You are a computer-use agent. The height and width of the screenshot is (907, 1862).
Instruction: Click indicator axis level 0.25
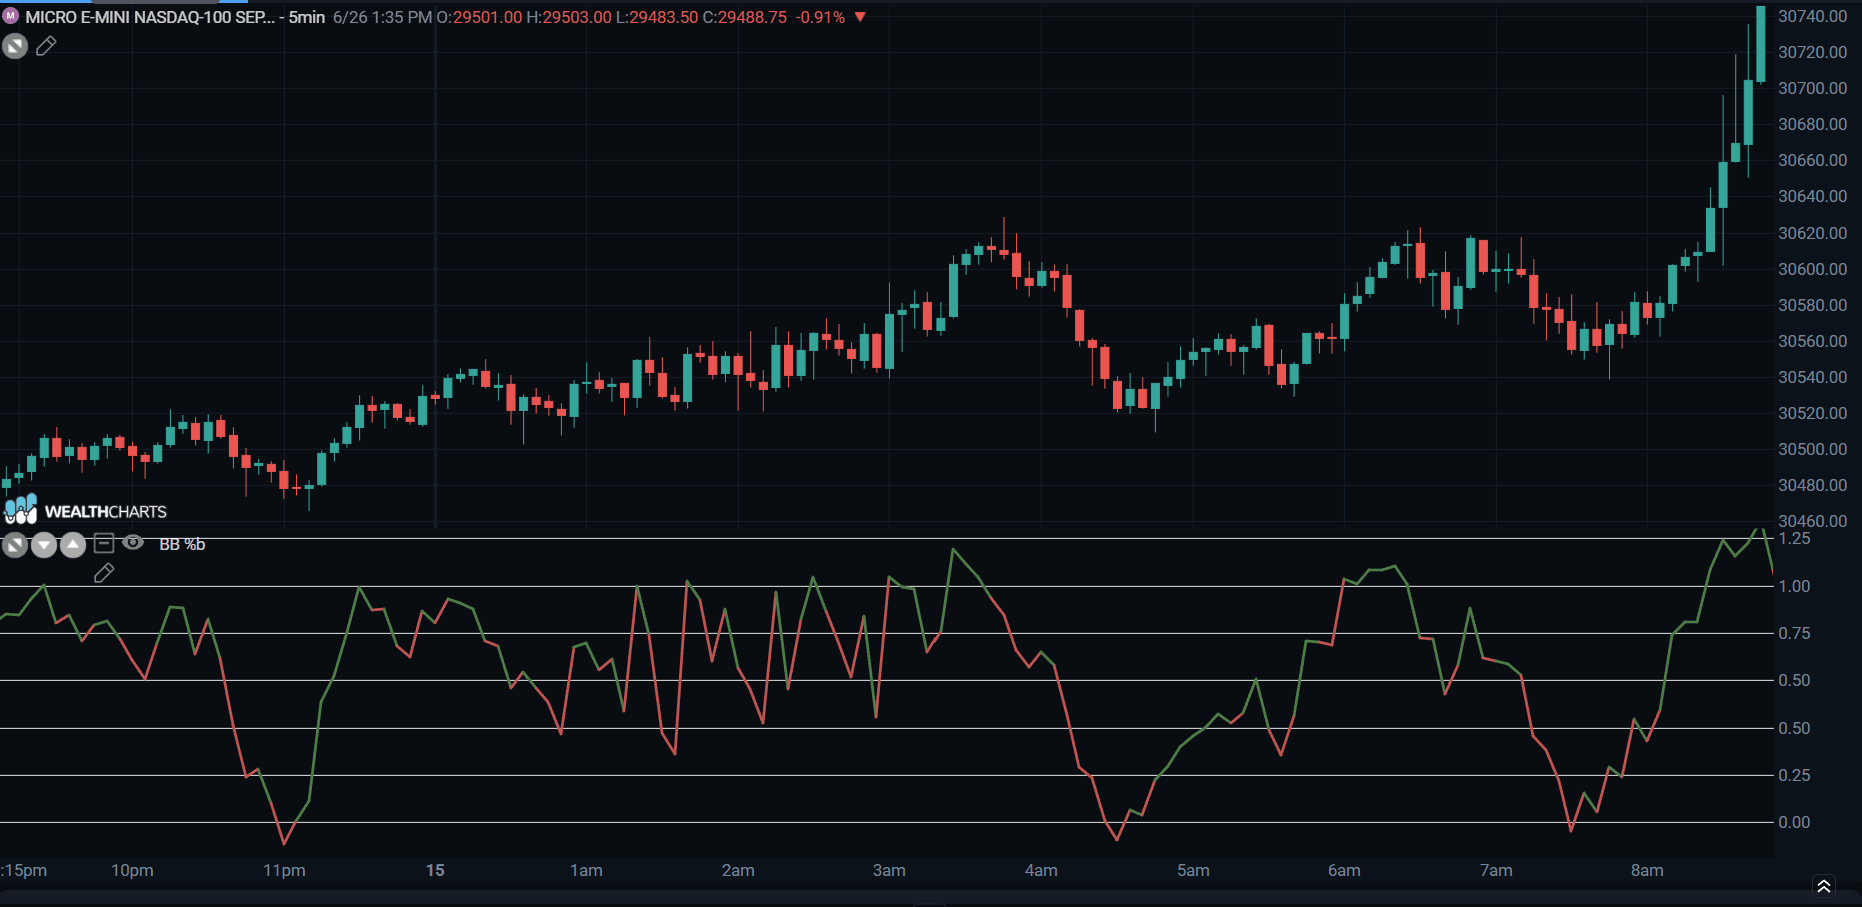[1794, 775]
